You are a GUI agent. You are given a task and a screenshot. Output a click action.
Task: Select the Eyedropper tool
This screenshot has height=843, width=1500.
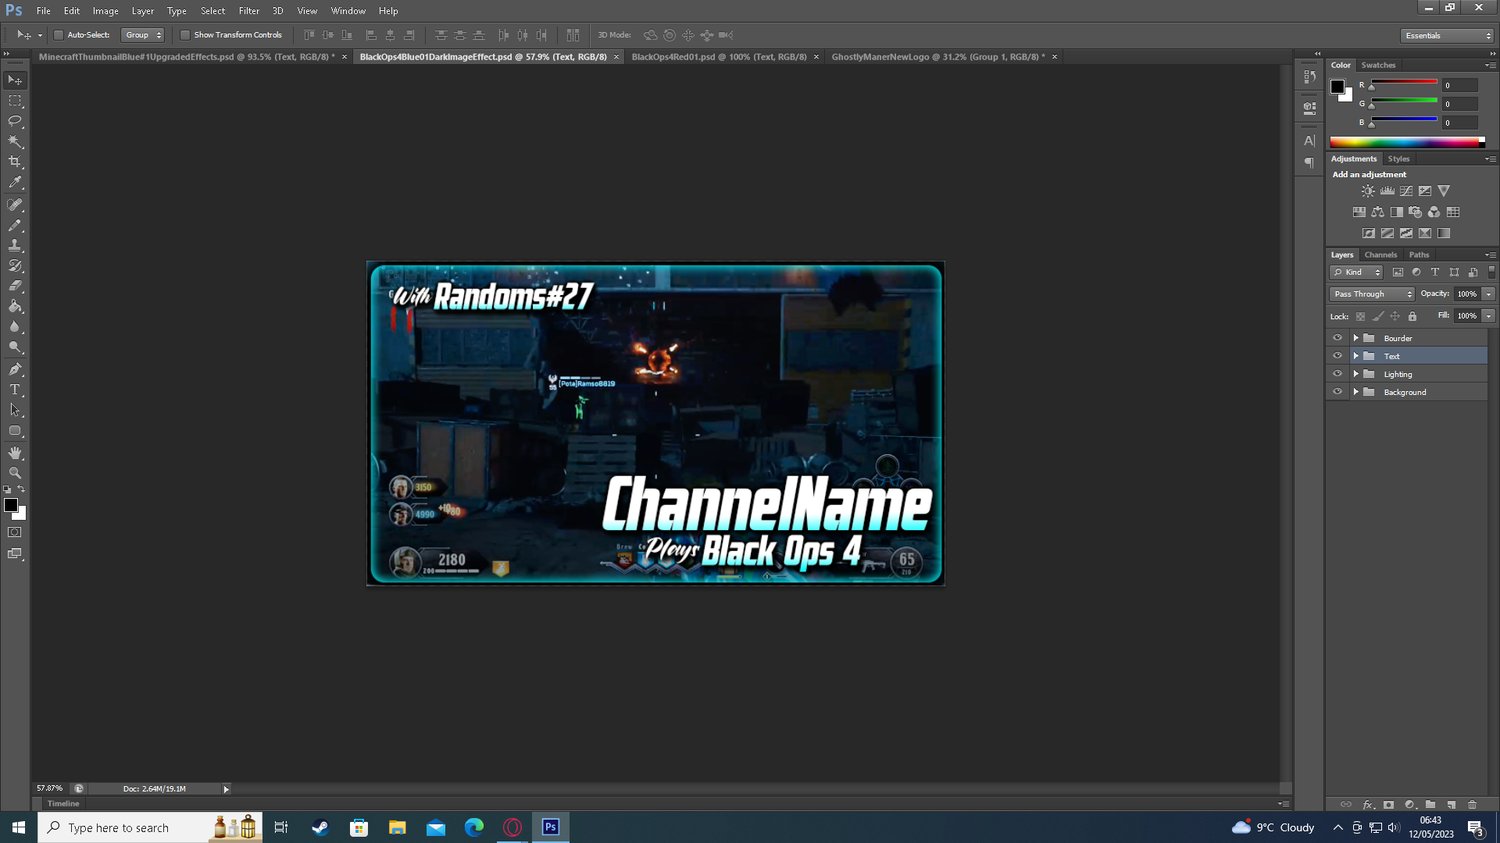coord(15,183)
